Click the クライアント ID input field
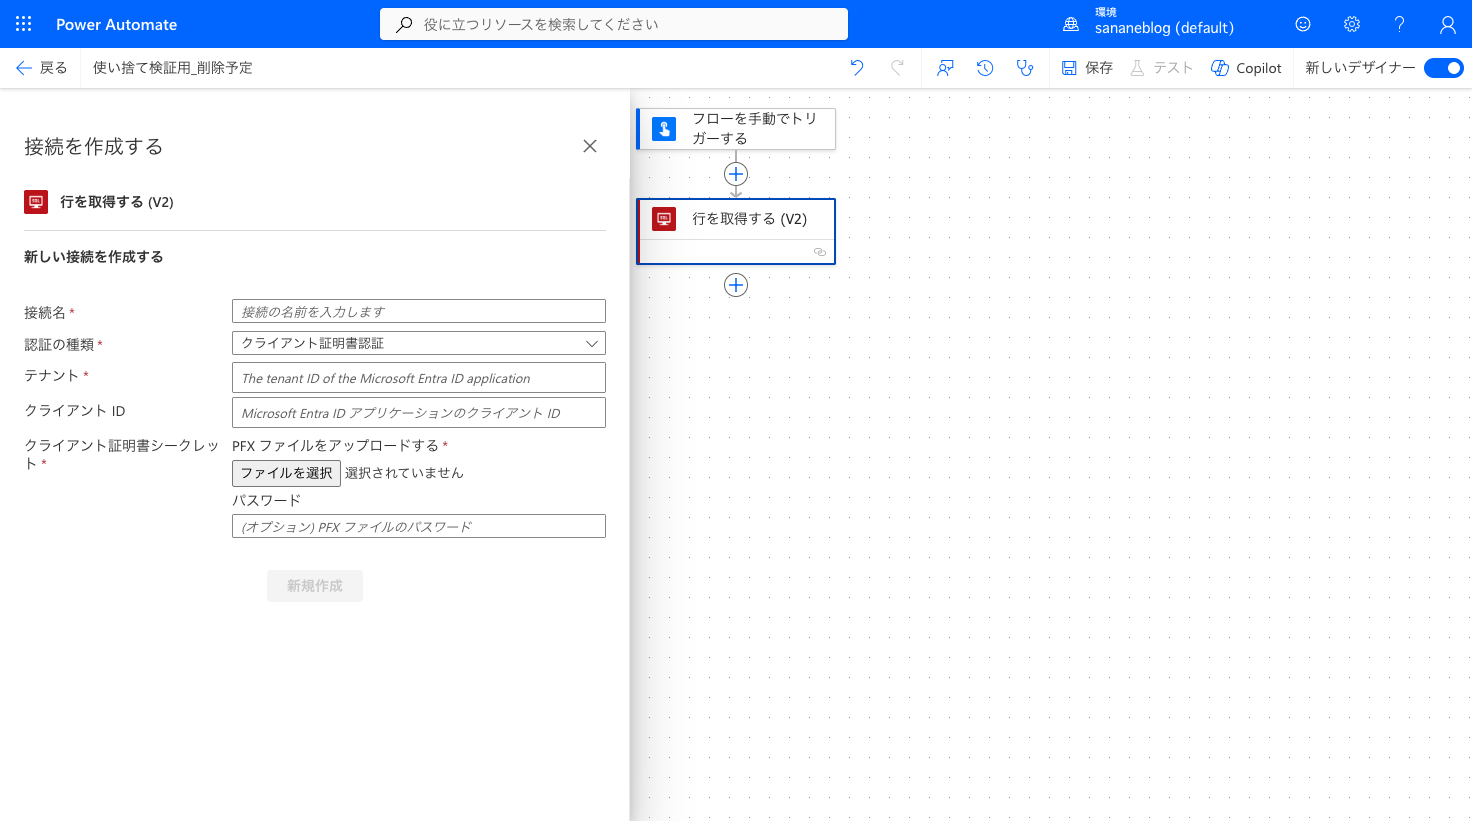 click(x=419, y=412)
